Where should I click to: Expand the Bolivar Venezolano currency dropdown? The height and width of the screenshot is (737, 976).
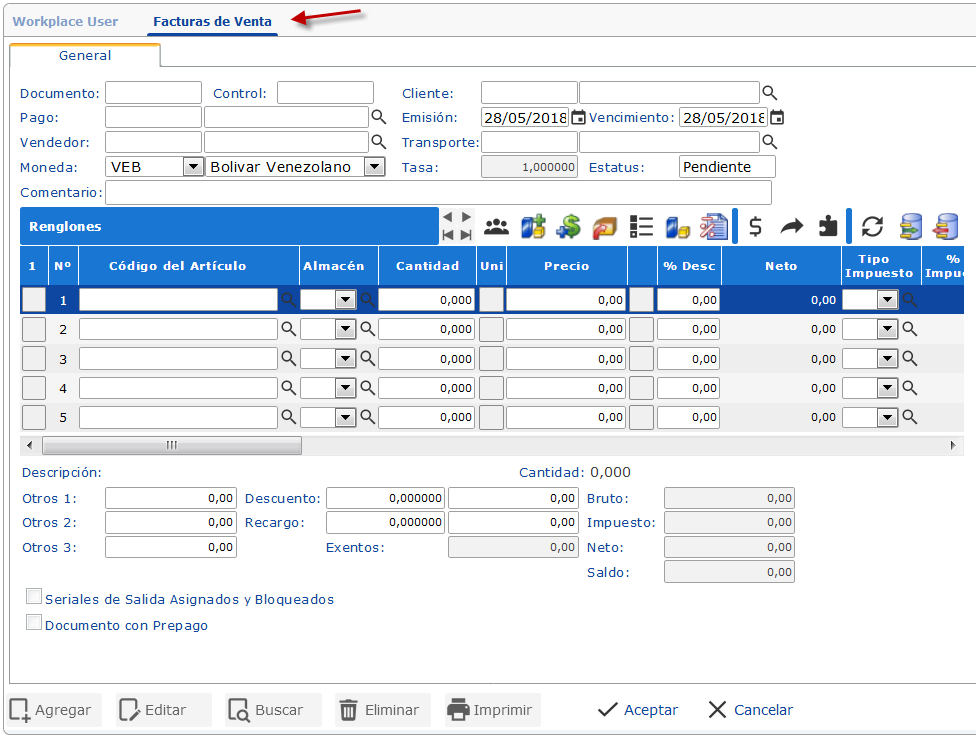pos(374,167)
